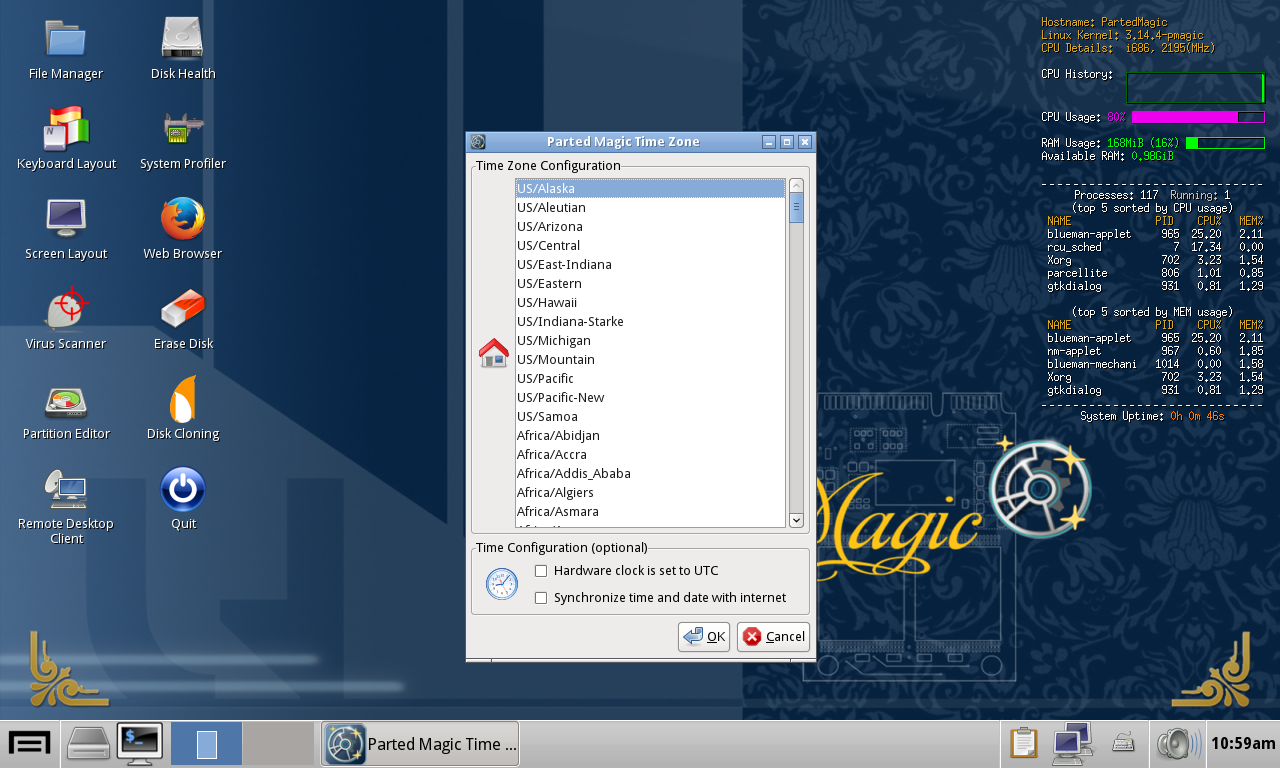This screenshot has height=768, width=1280.
Task: Open the start menu in the taskbar
Action: tap(30, 744)
